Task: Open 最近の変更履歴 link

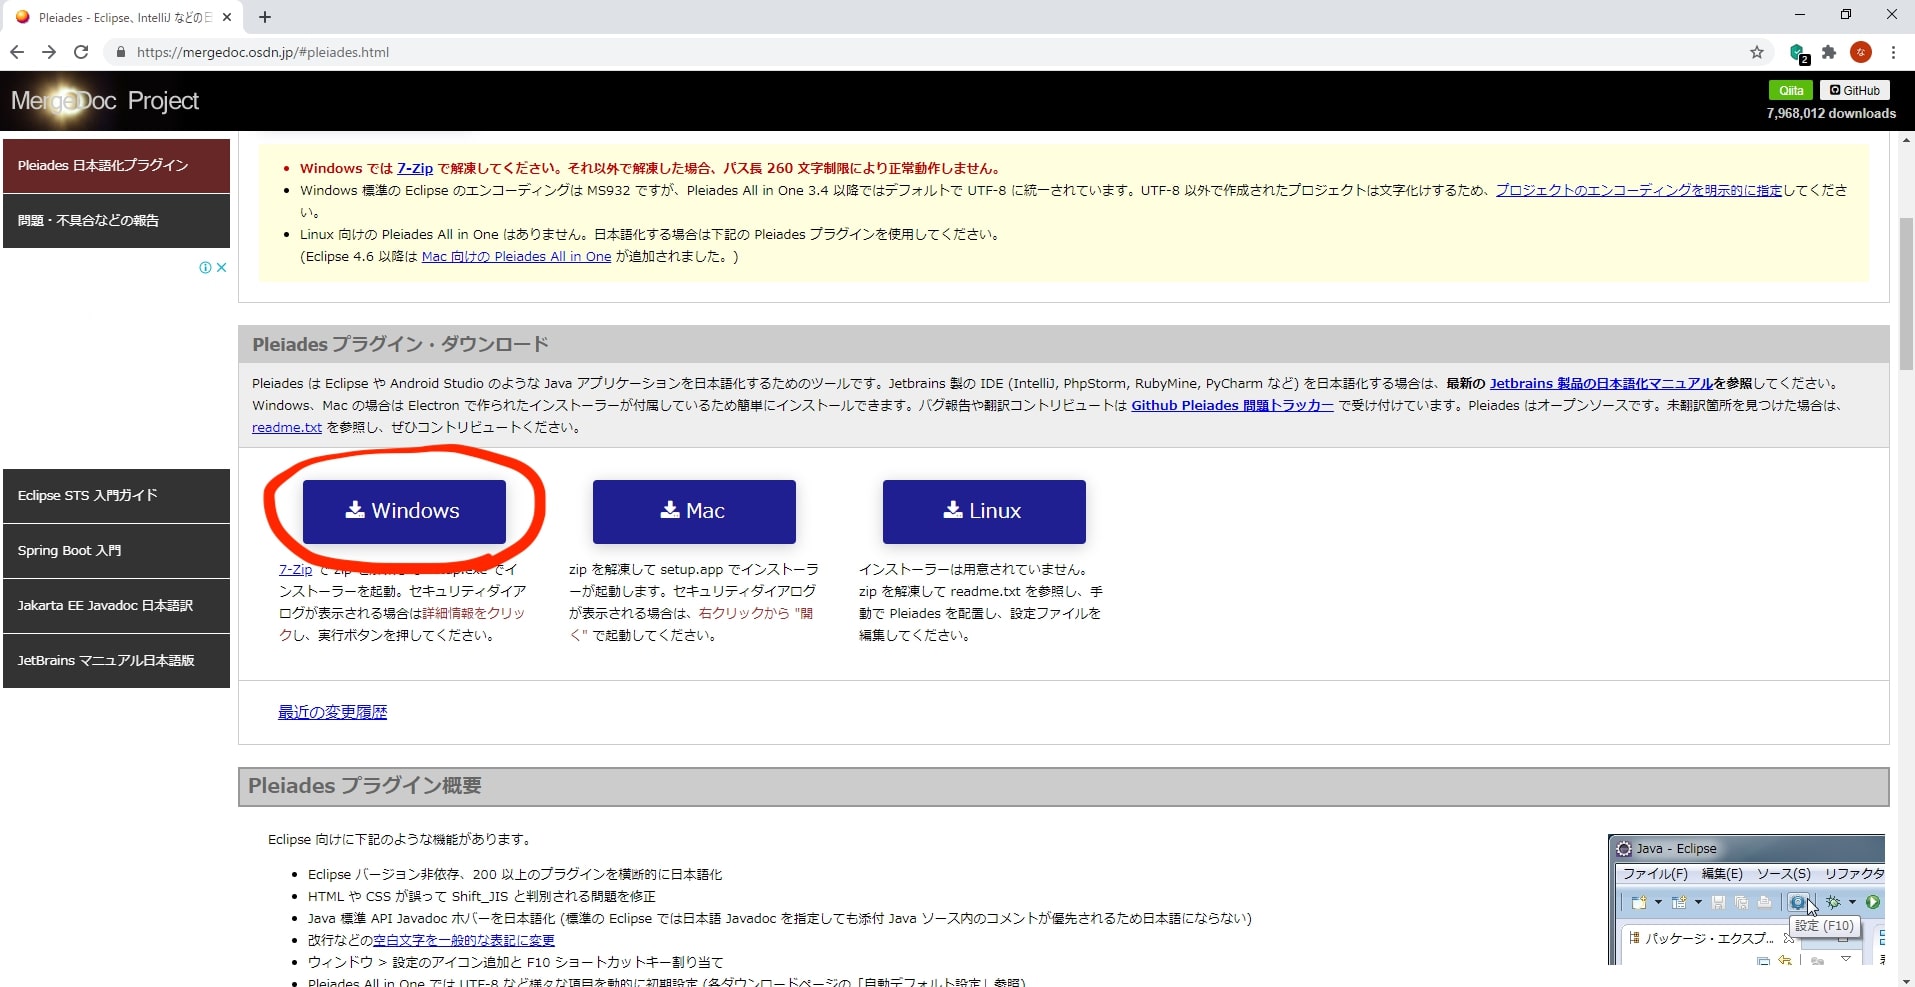Action: [332, 712]
